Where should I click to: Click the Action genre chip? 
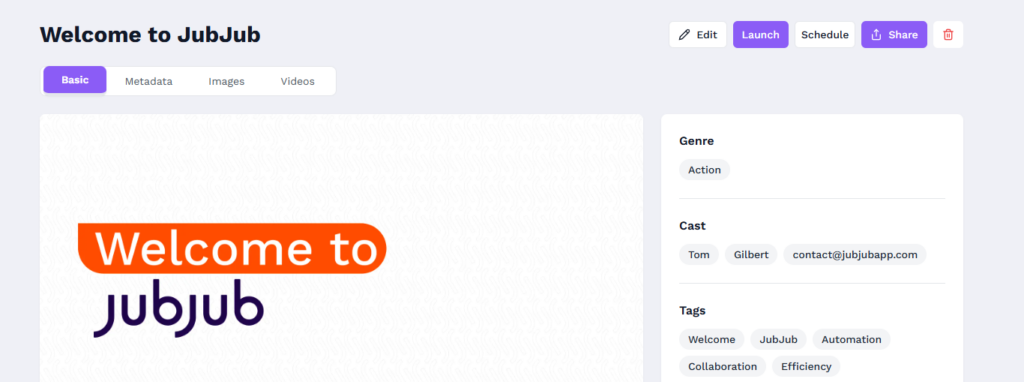[x=705, y=170]
